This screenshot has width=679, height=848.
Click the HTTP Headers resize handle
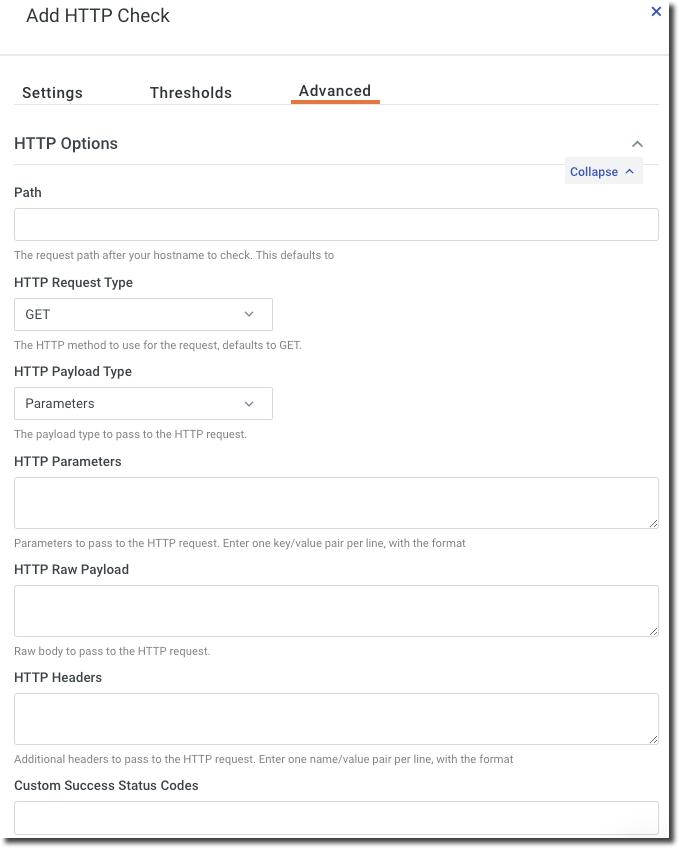(653, 739)
